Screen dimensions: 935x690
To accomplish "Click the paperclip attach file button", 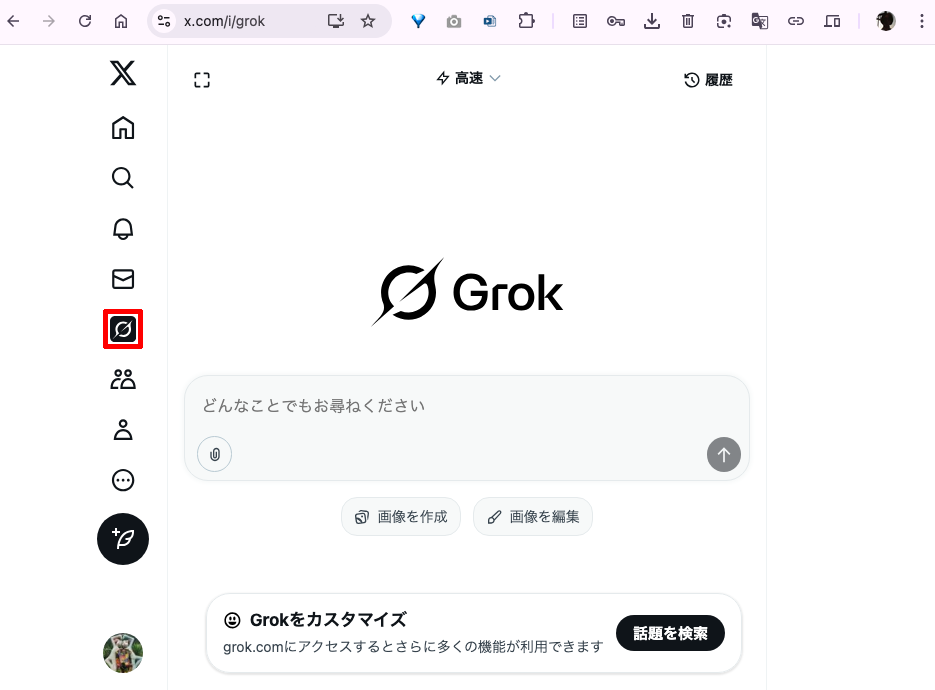I will (x=215, y=454).
